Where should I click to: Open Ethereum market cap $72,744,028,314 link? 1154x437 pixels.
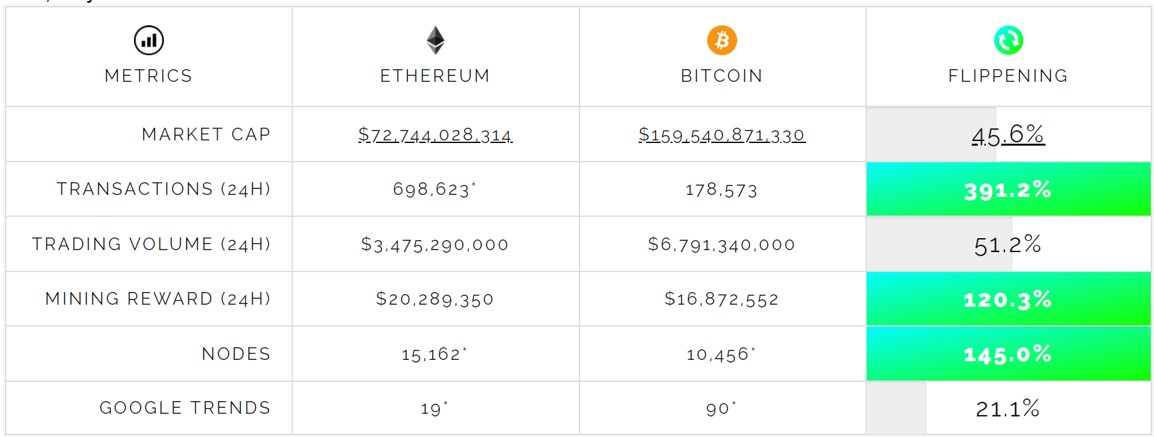click(435, 135)
